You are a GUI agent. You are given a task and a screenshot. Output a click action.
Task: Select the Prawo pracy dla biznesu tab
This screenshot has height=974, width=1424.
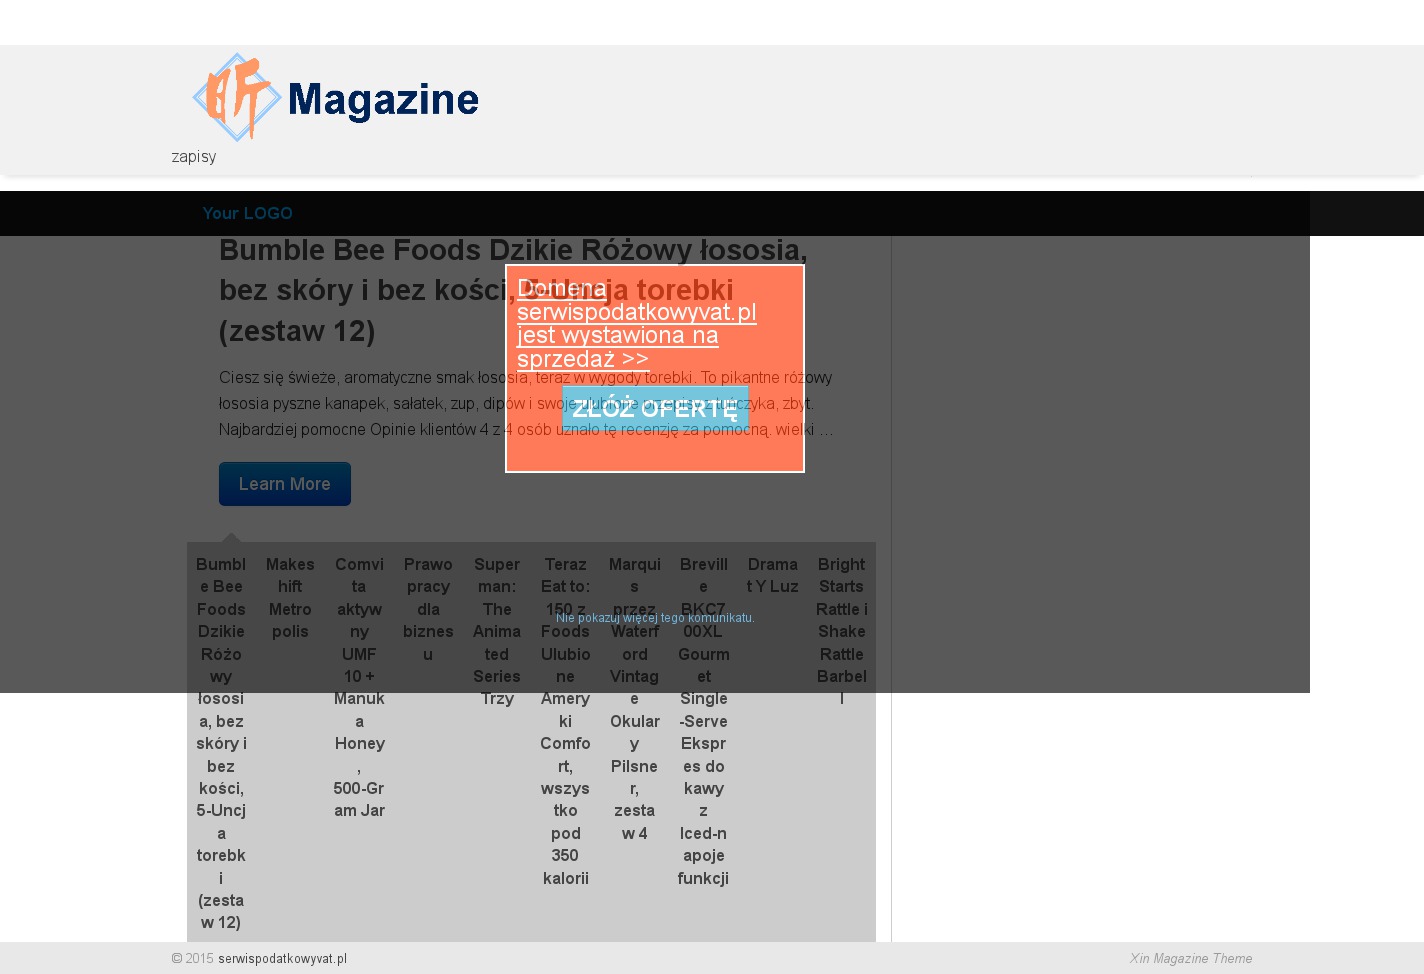pos(428,608)
